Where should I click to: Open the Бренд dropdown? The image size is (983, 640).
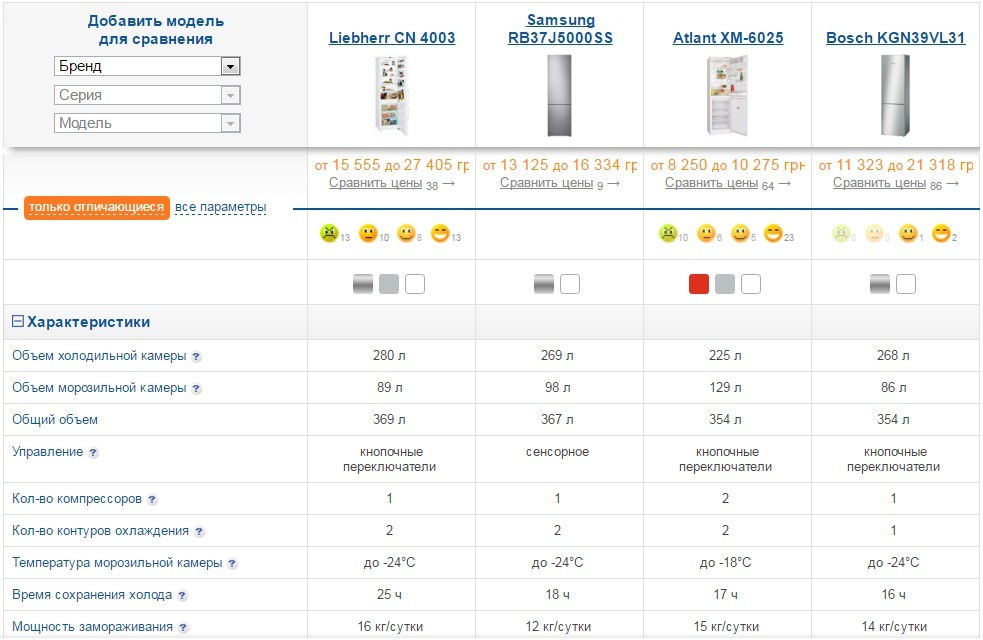coord(147,67)
